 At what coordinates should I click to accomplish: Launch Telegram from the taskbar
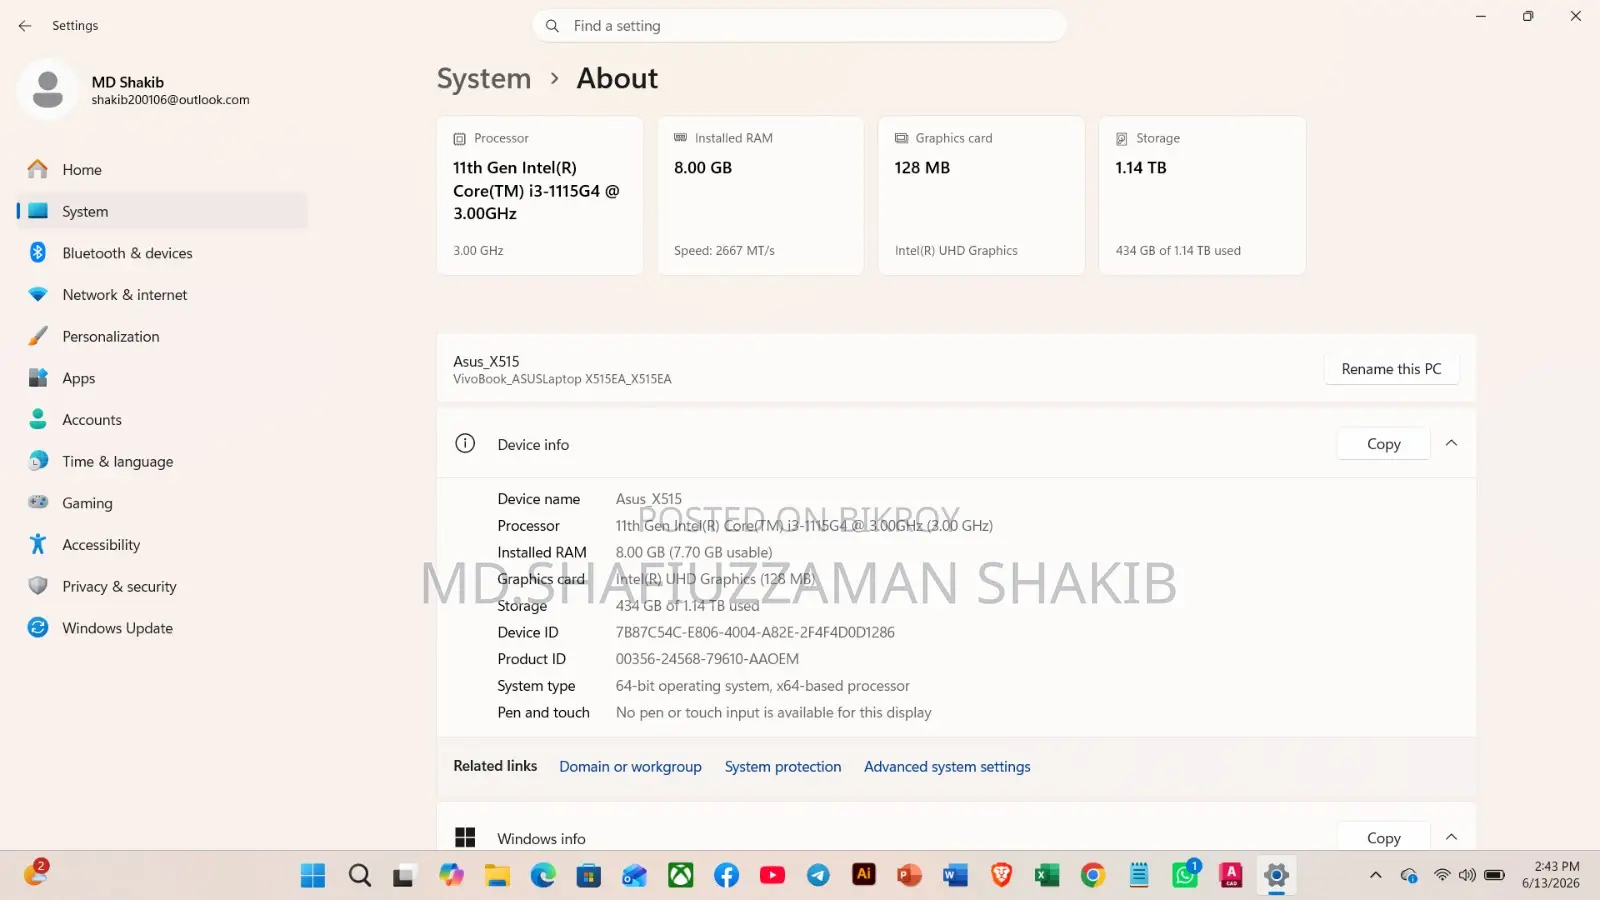point(818,876)
